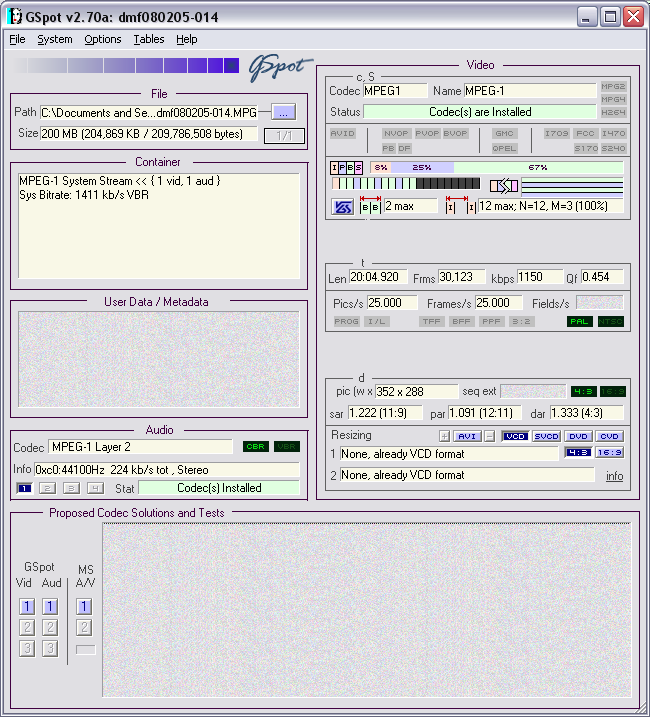Click the B-B max consecutive frames icon
Viewport: 655px width, 720px height.
click(x=370, y=205)
